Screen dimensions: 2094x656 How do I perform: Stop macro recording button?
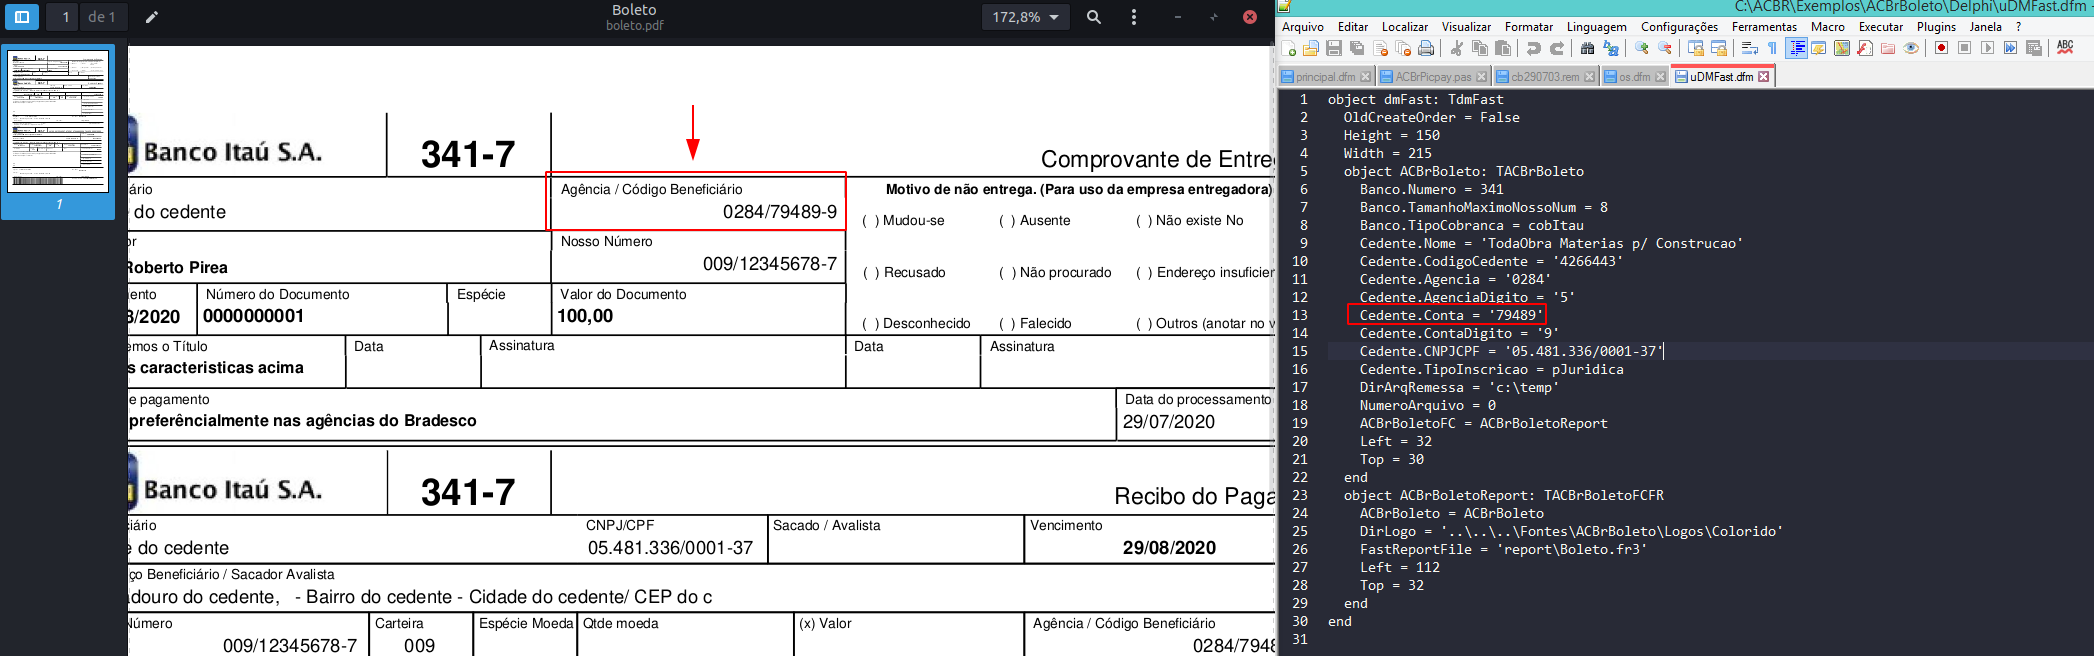(x=1964, y=48)
